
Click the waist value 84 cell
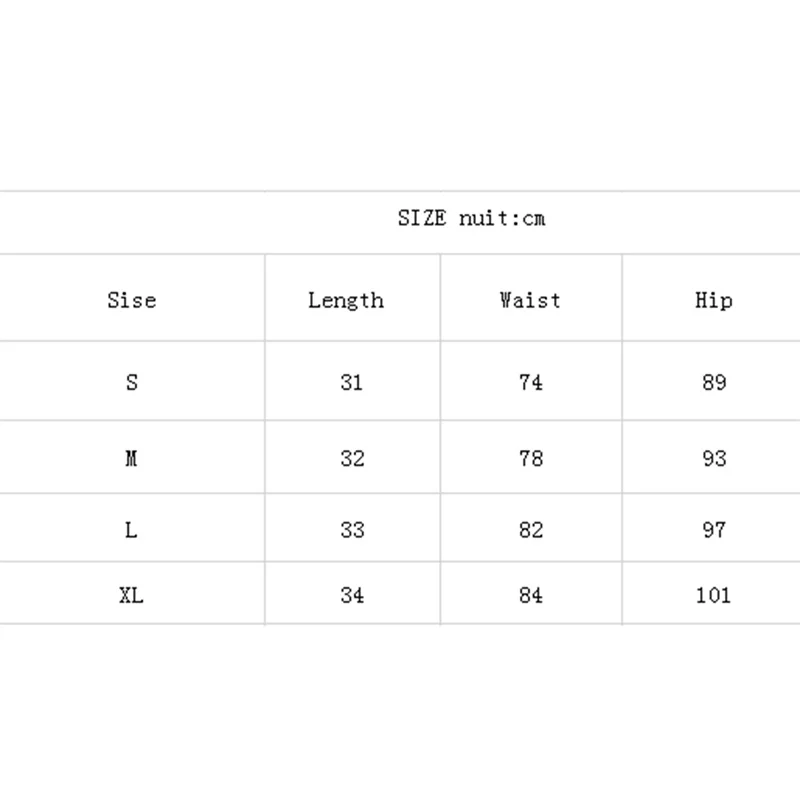(x=531, y=595)
